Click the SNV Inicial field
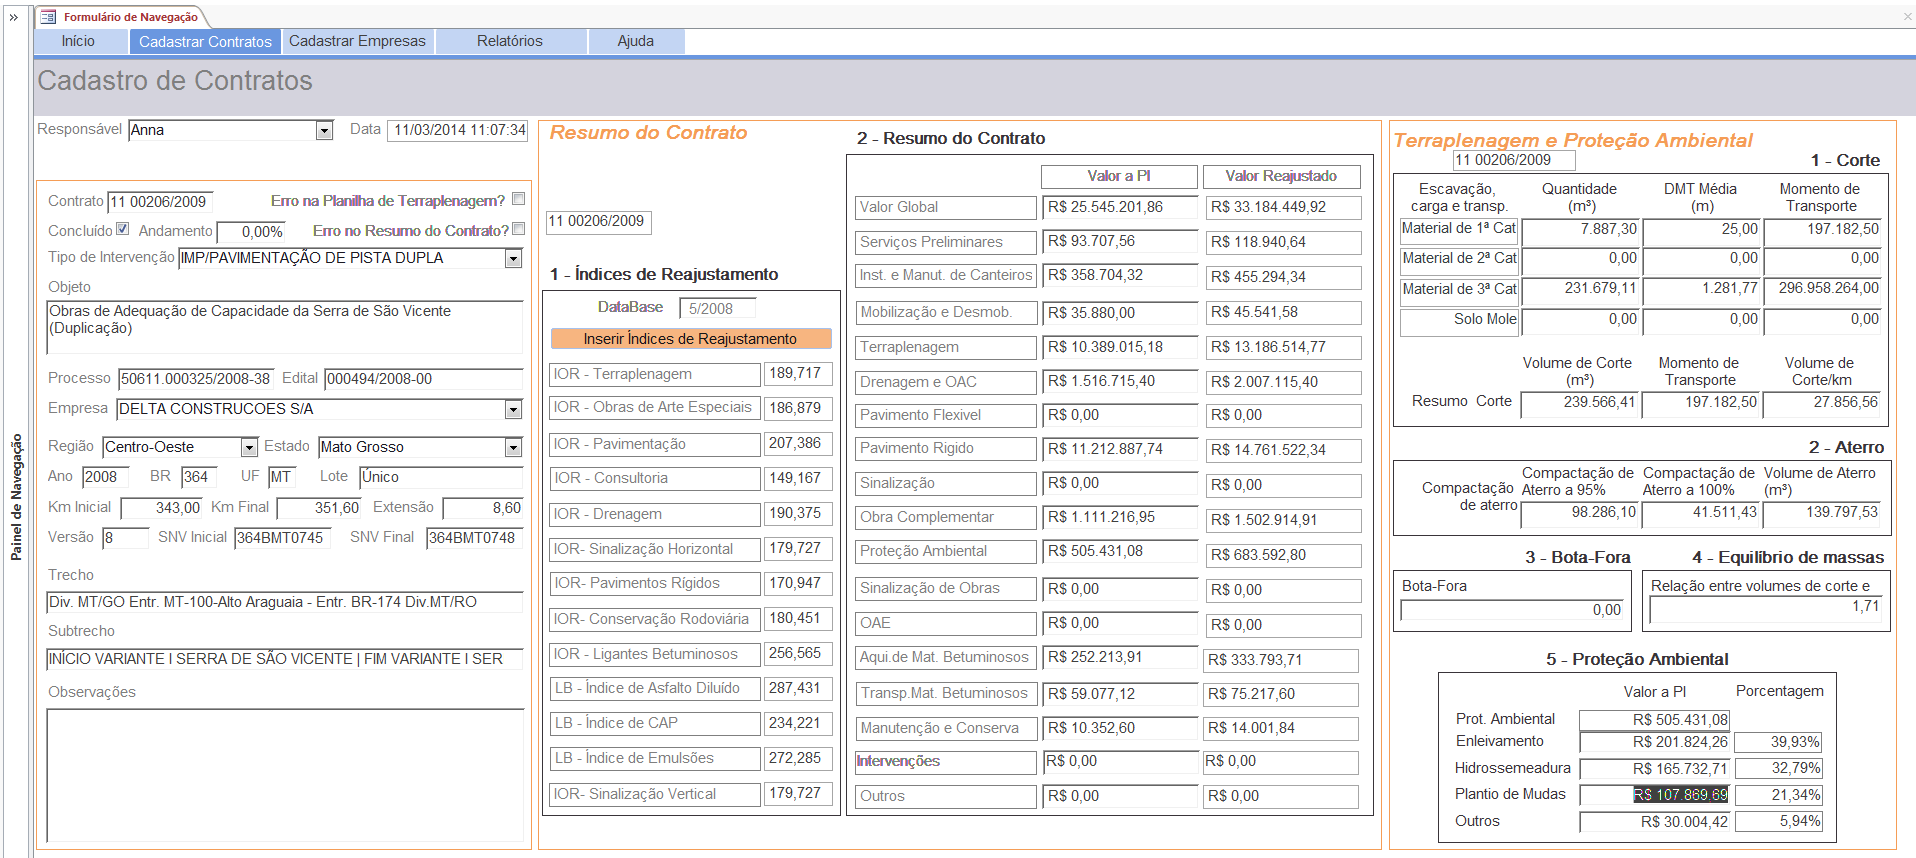This screenshot has width=1916, height=858. point(282,538)
